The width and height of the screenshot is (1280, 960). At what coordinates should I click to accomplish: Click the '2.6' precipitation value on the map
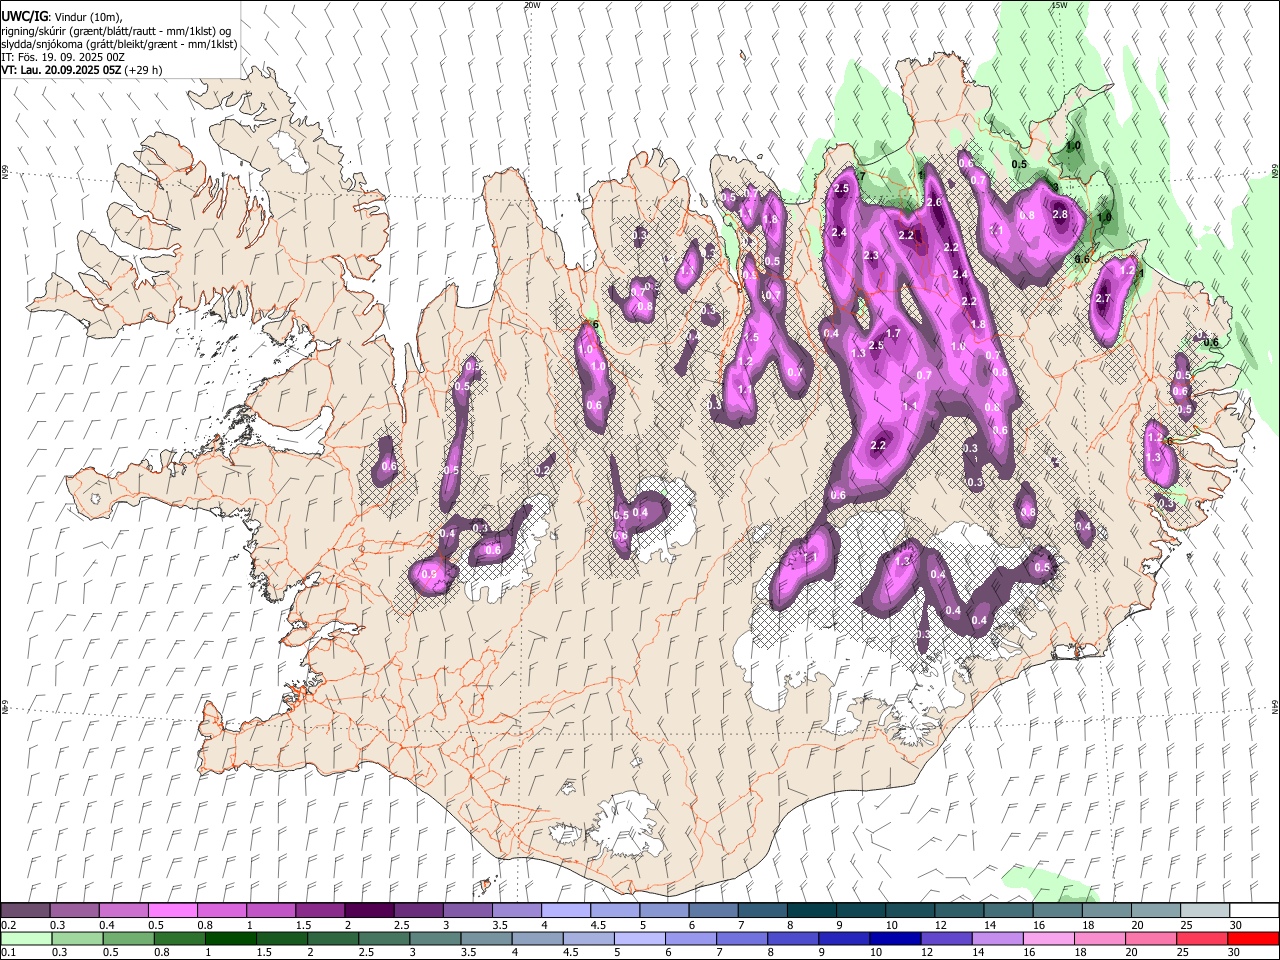coord(934,202)
